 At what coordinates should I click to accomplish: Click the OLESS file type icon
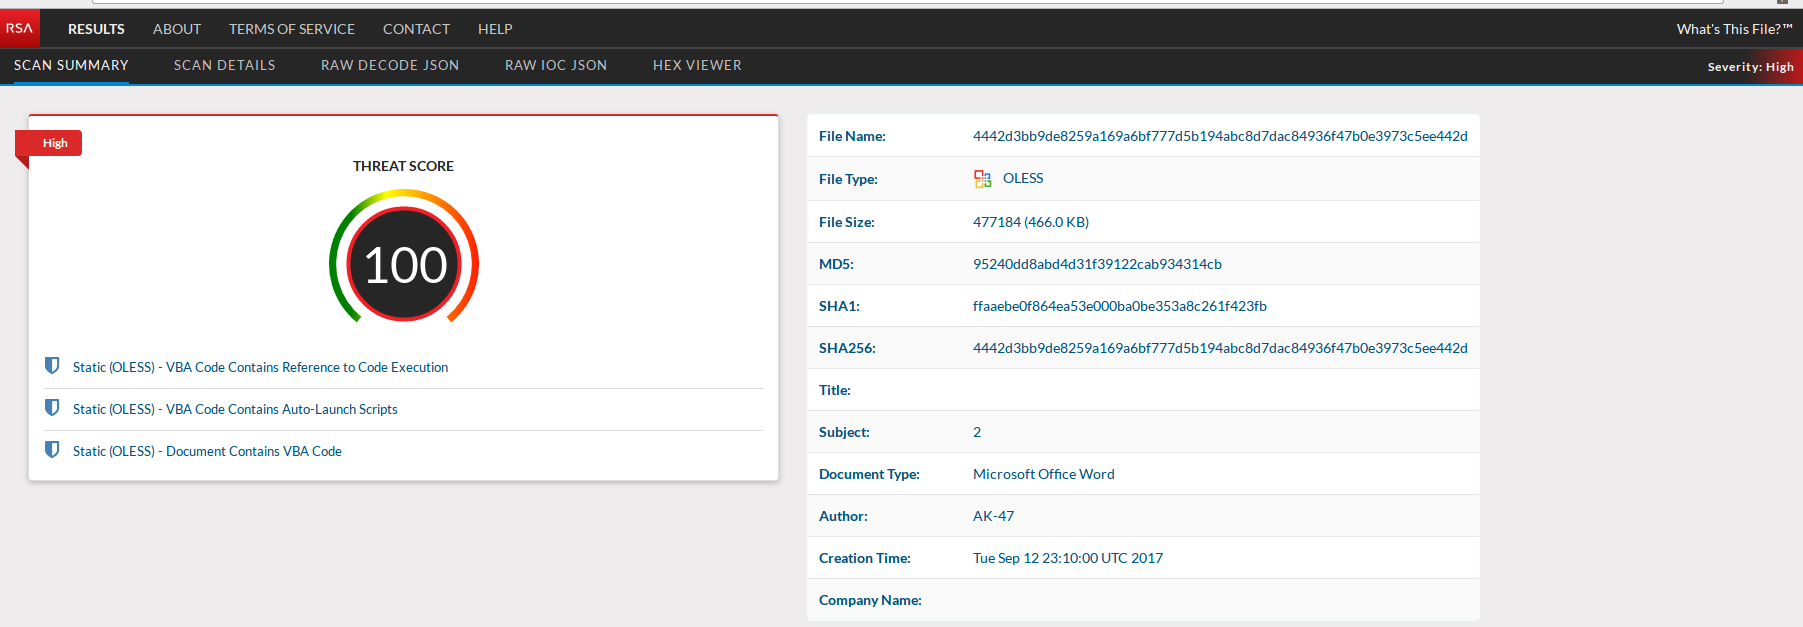(x=982, y=179)
